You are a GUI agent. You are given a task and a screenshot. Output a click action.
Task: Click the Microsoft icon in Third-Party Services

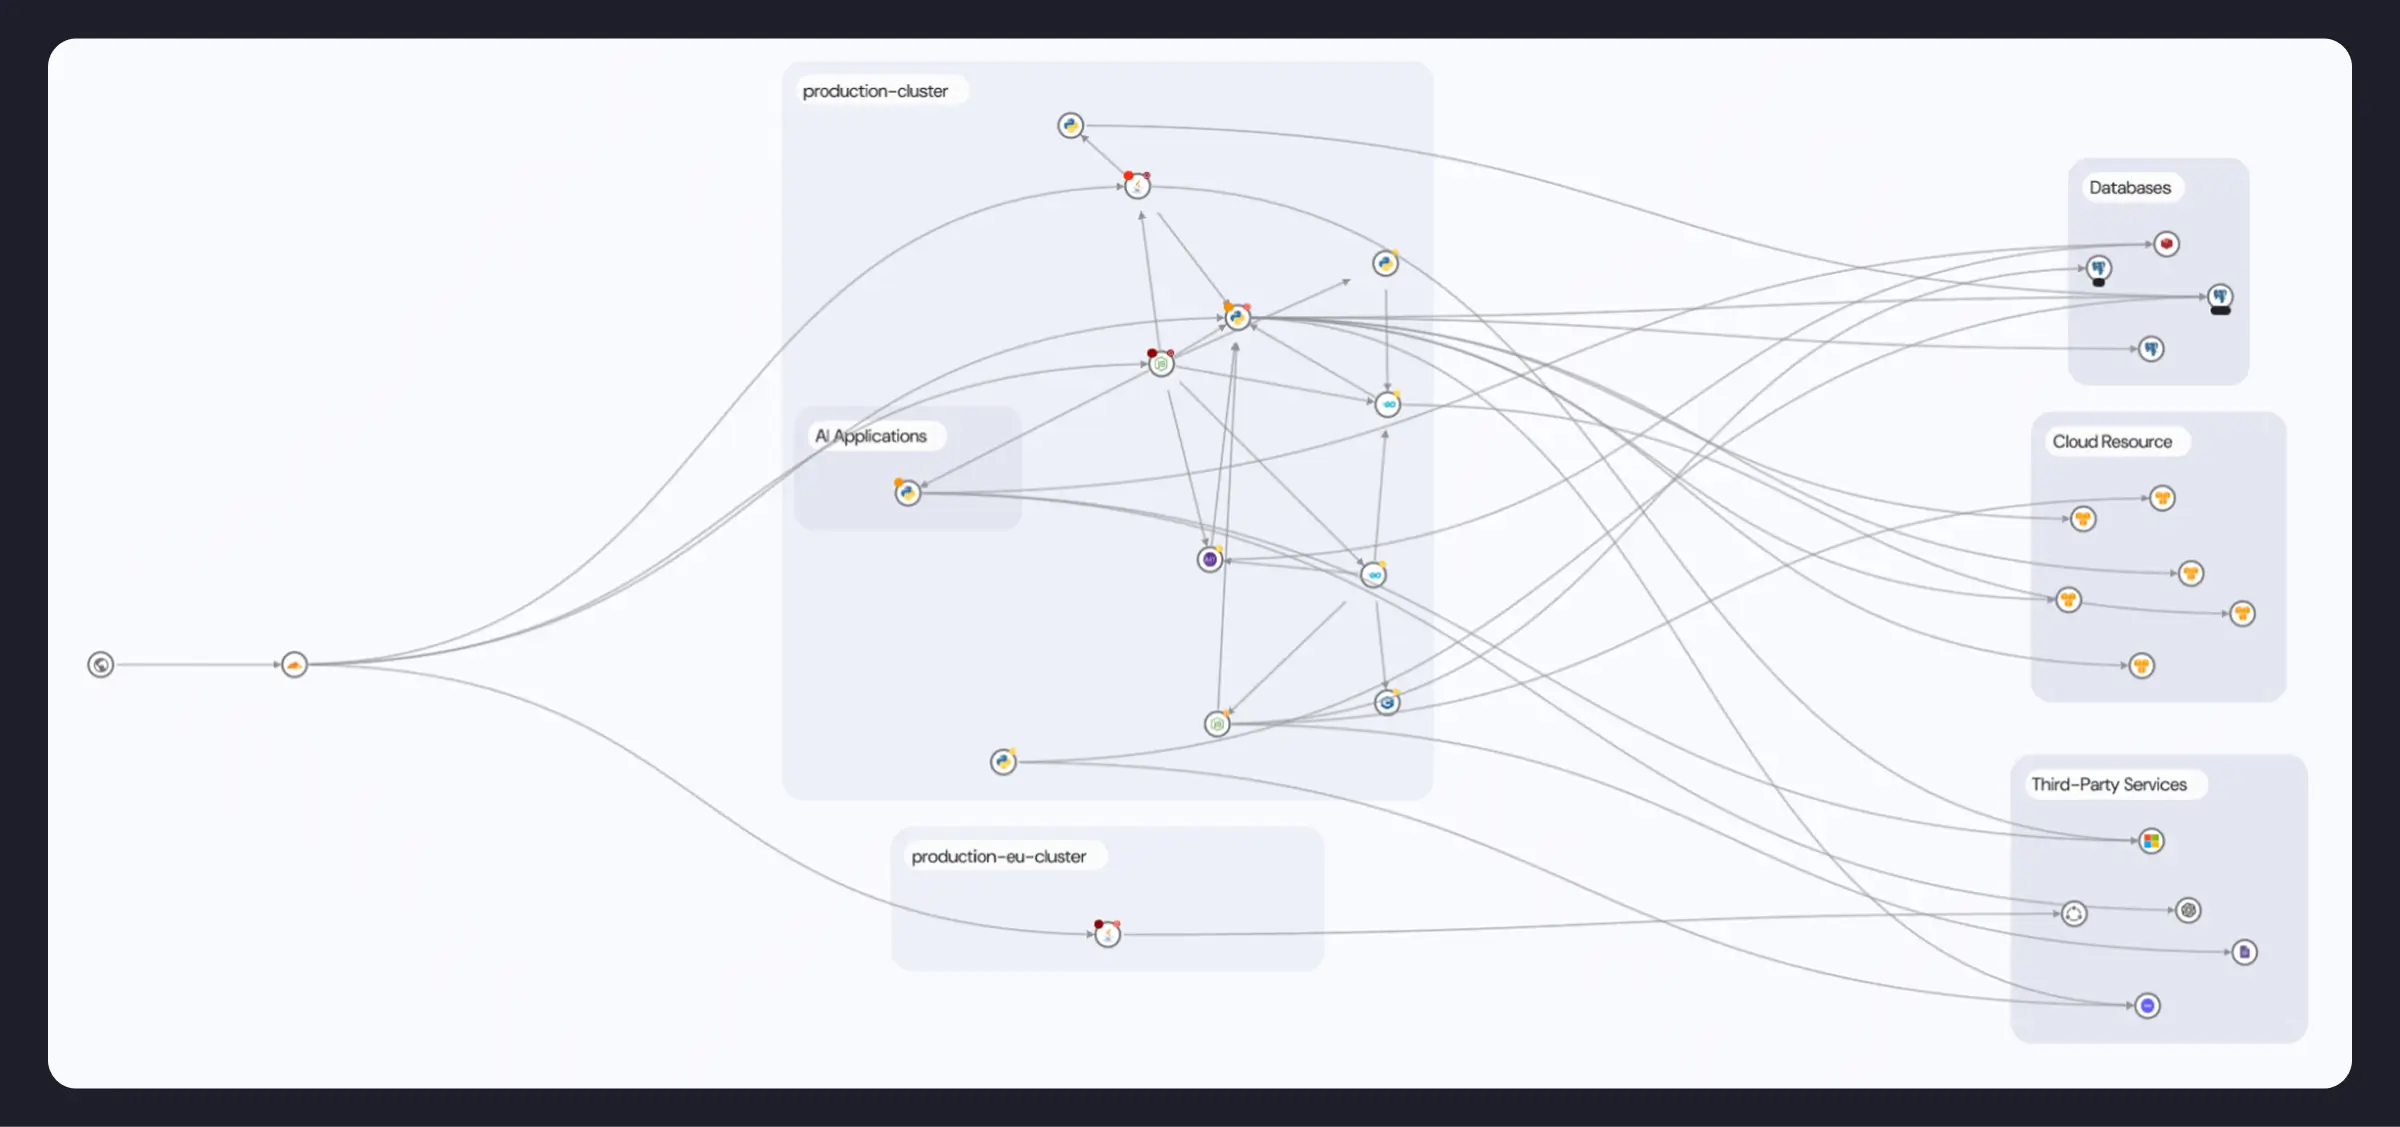[2150, 840]
